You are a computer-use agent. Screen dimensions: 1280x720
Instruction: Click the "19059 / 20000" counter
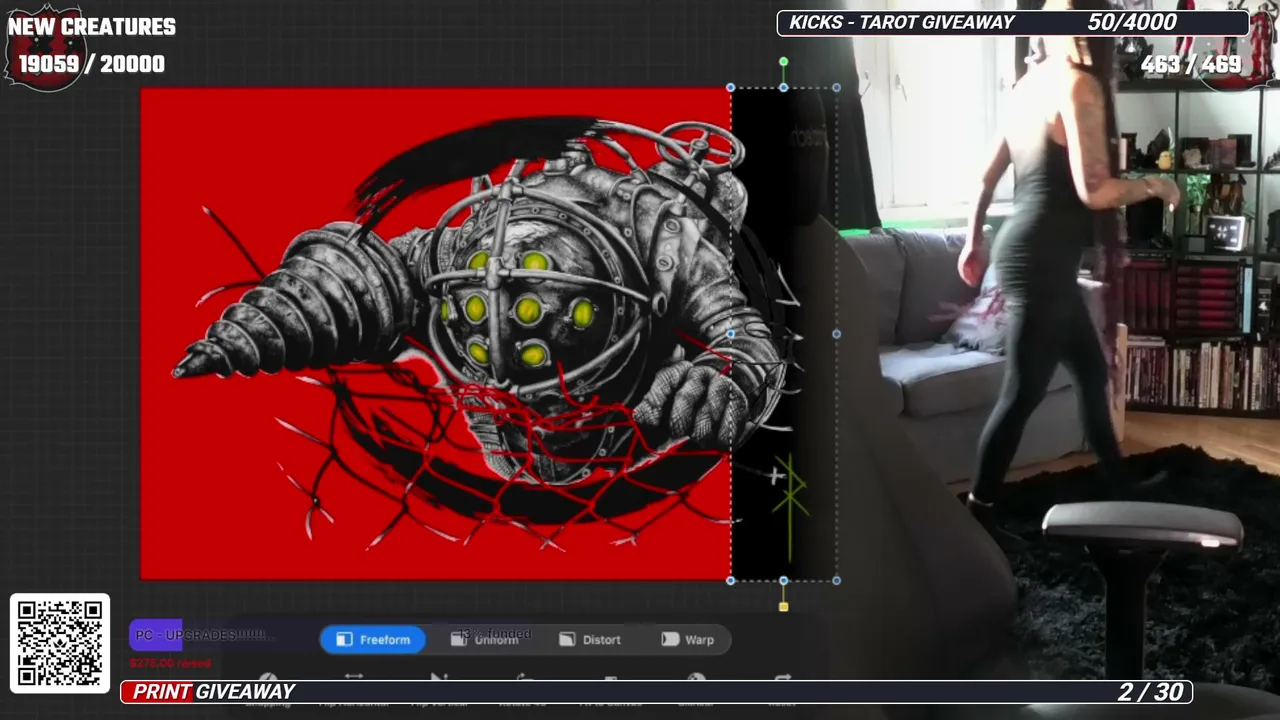[92, 64]
